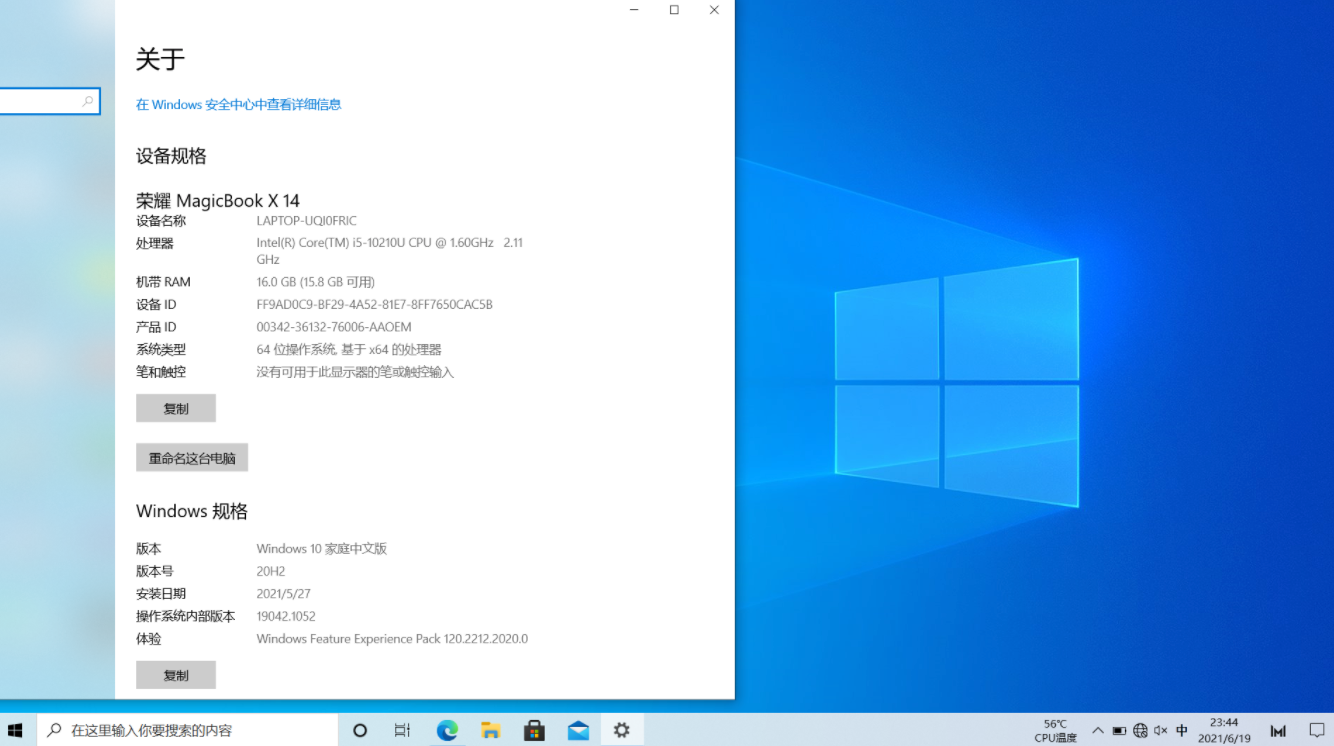This screenshot has height=746, width=1334.
Task: Check the battery status tray icon
Action: pos(1119,731)
